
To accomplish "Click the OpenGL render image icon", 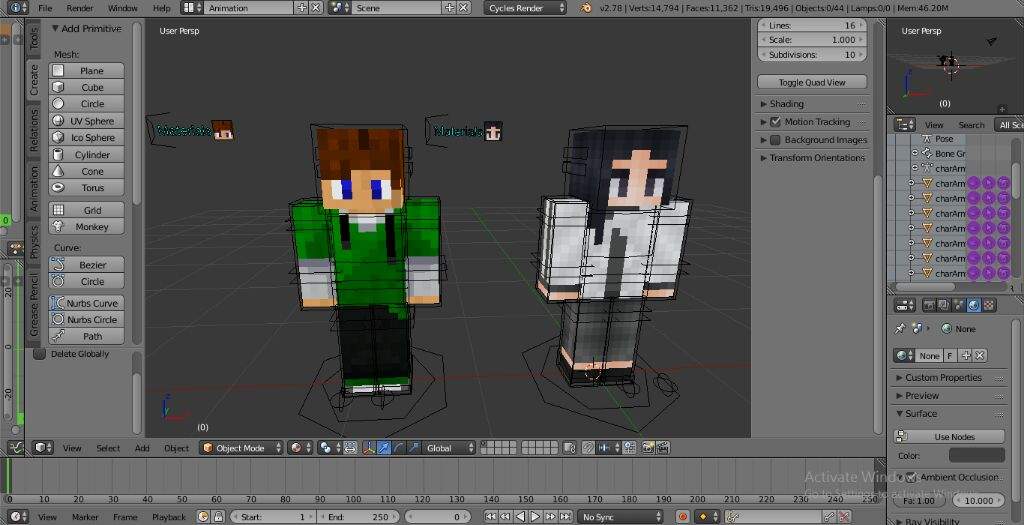I will (x=647, y=448).
